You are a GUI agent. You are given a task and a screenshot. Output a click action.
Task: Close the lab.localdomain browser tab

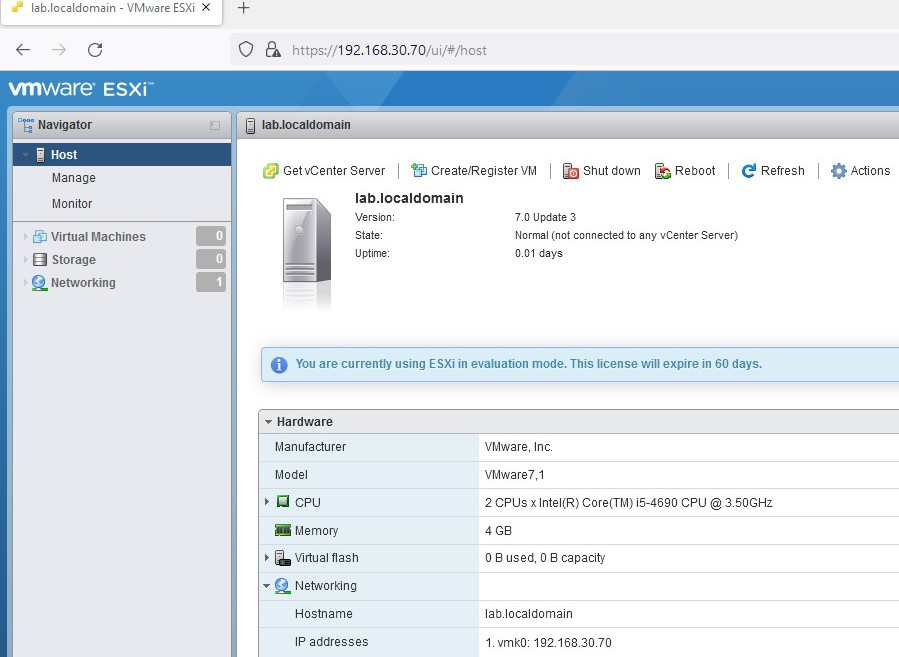[x=206, y=8]
